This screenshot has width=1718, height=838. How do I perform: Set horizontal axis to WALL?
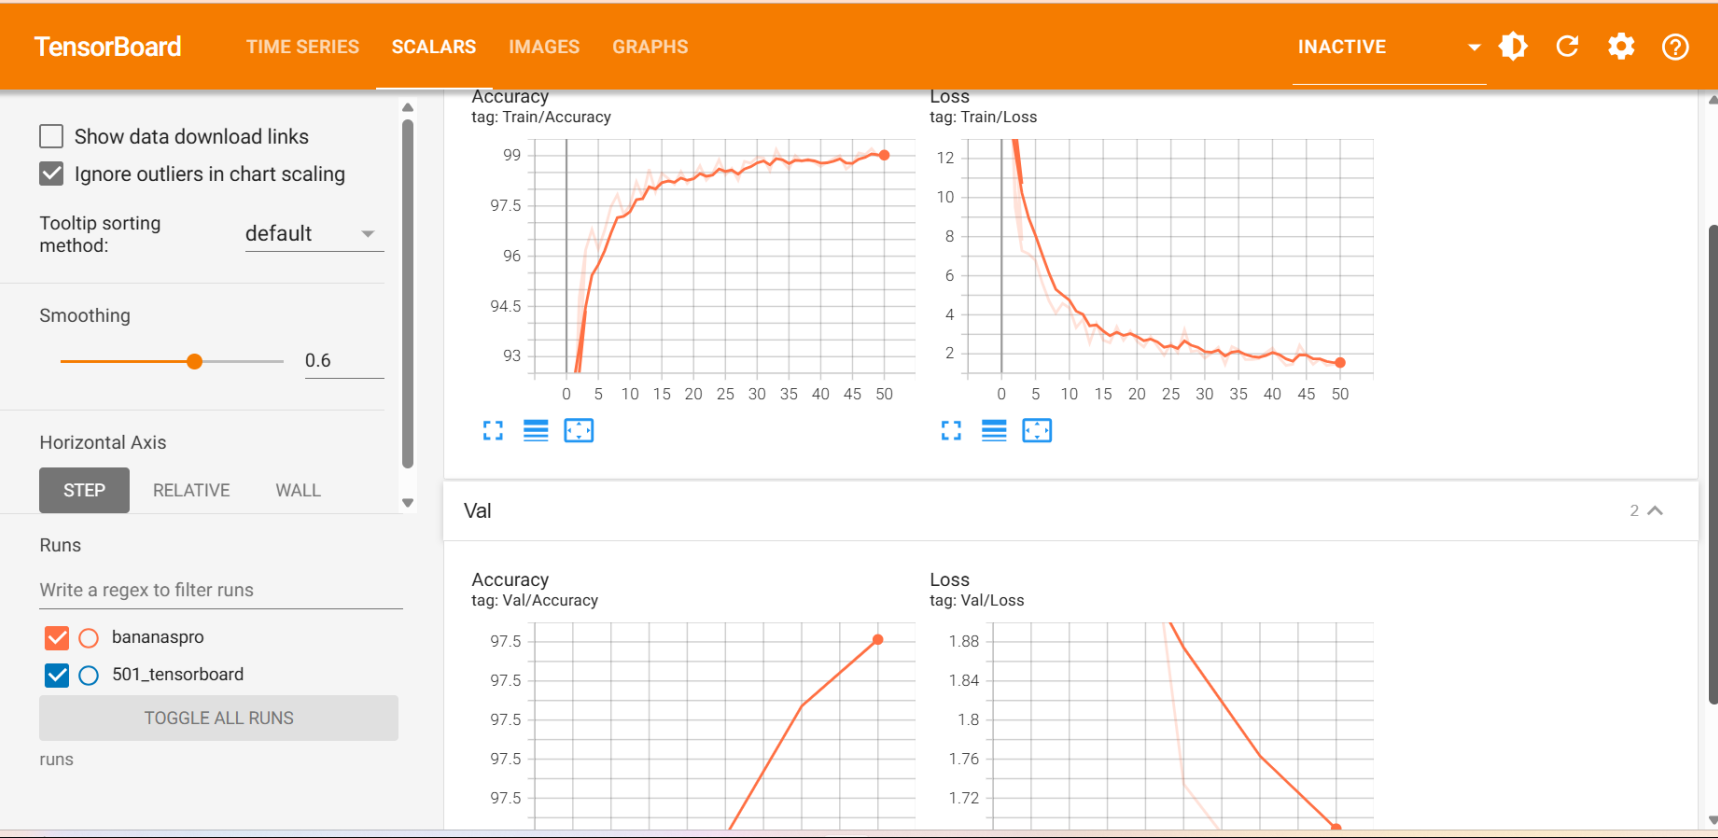click(x=298, y=490)
